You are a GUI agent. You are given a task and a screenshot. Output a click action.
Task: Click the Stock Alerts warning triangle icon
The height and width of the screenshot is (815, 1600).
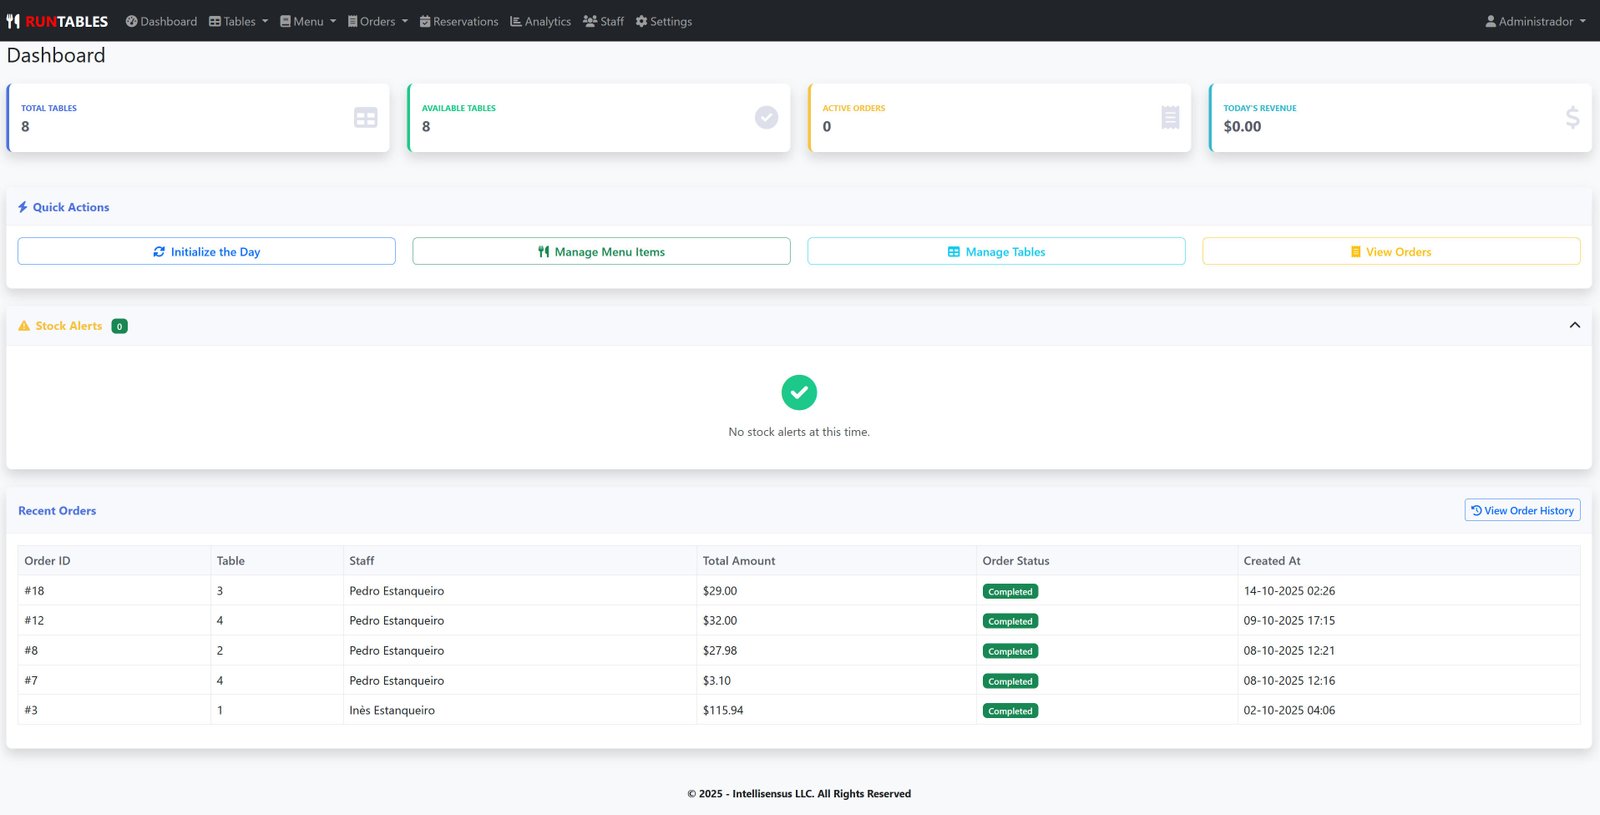pos(24,326)
